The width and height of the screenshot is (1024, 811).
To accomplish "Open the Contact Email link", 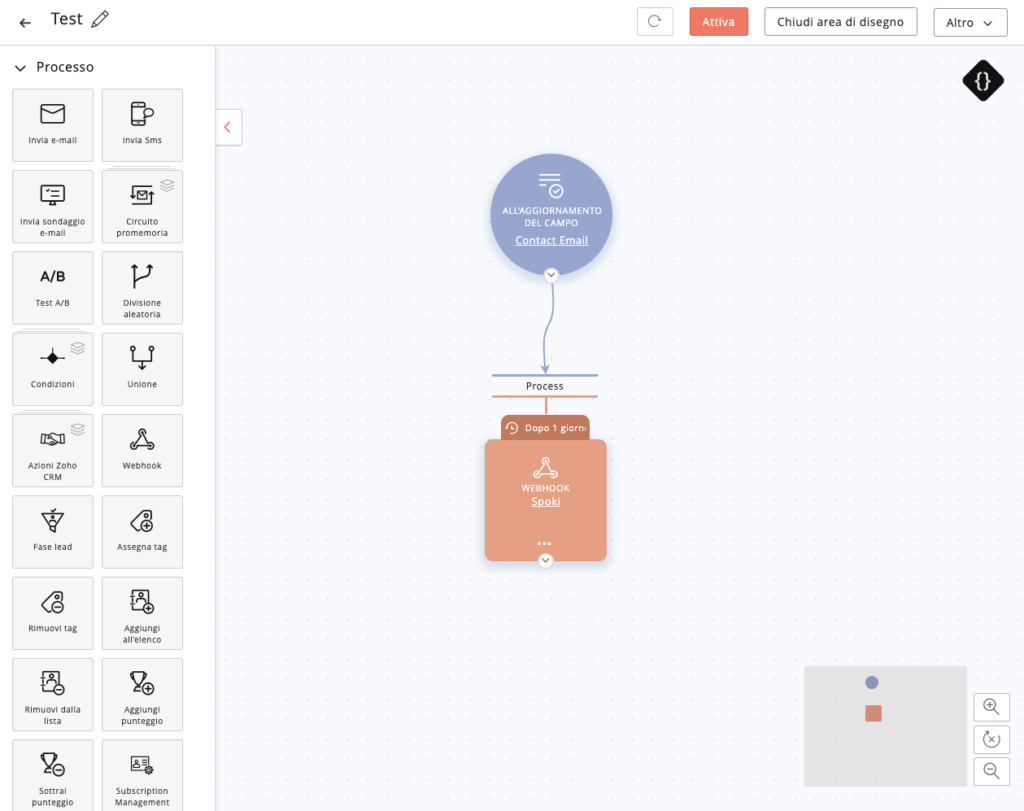I will pos(551,240).
